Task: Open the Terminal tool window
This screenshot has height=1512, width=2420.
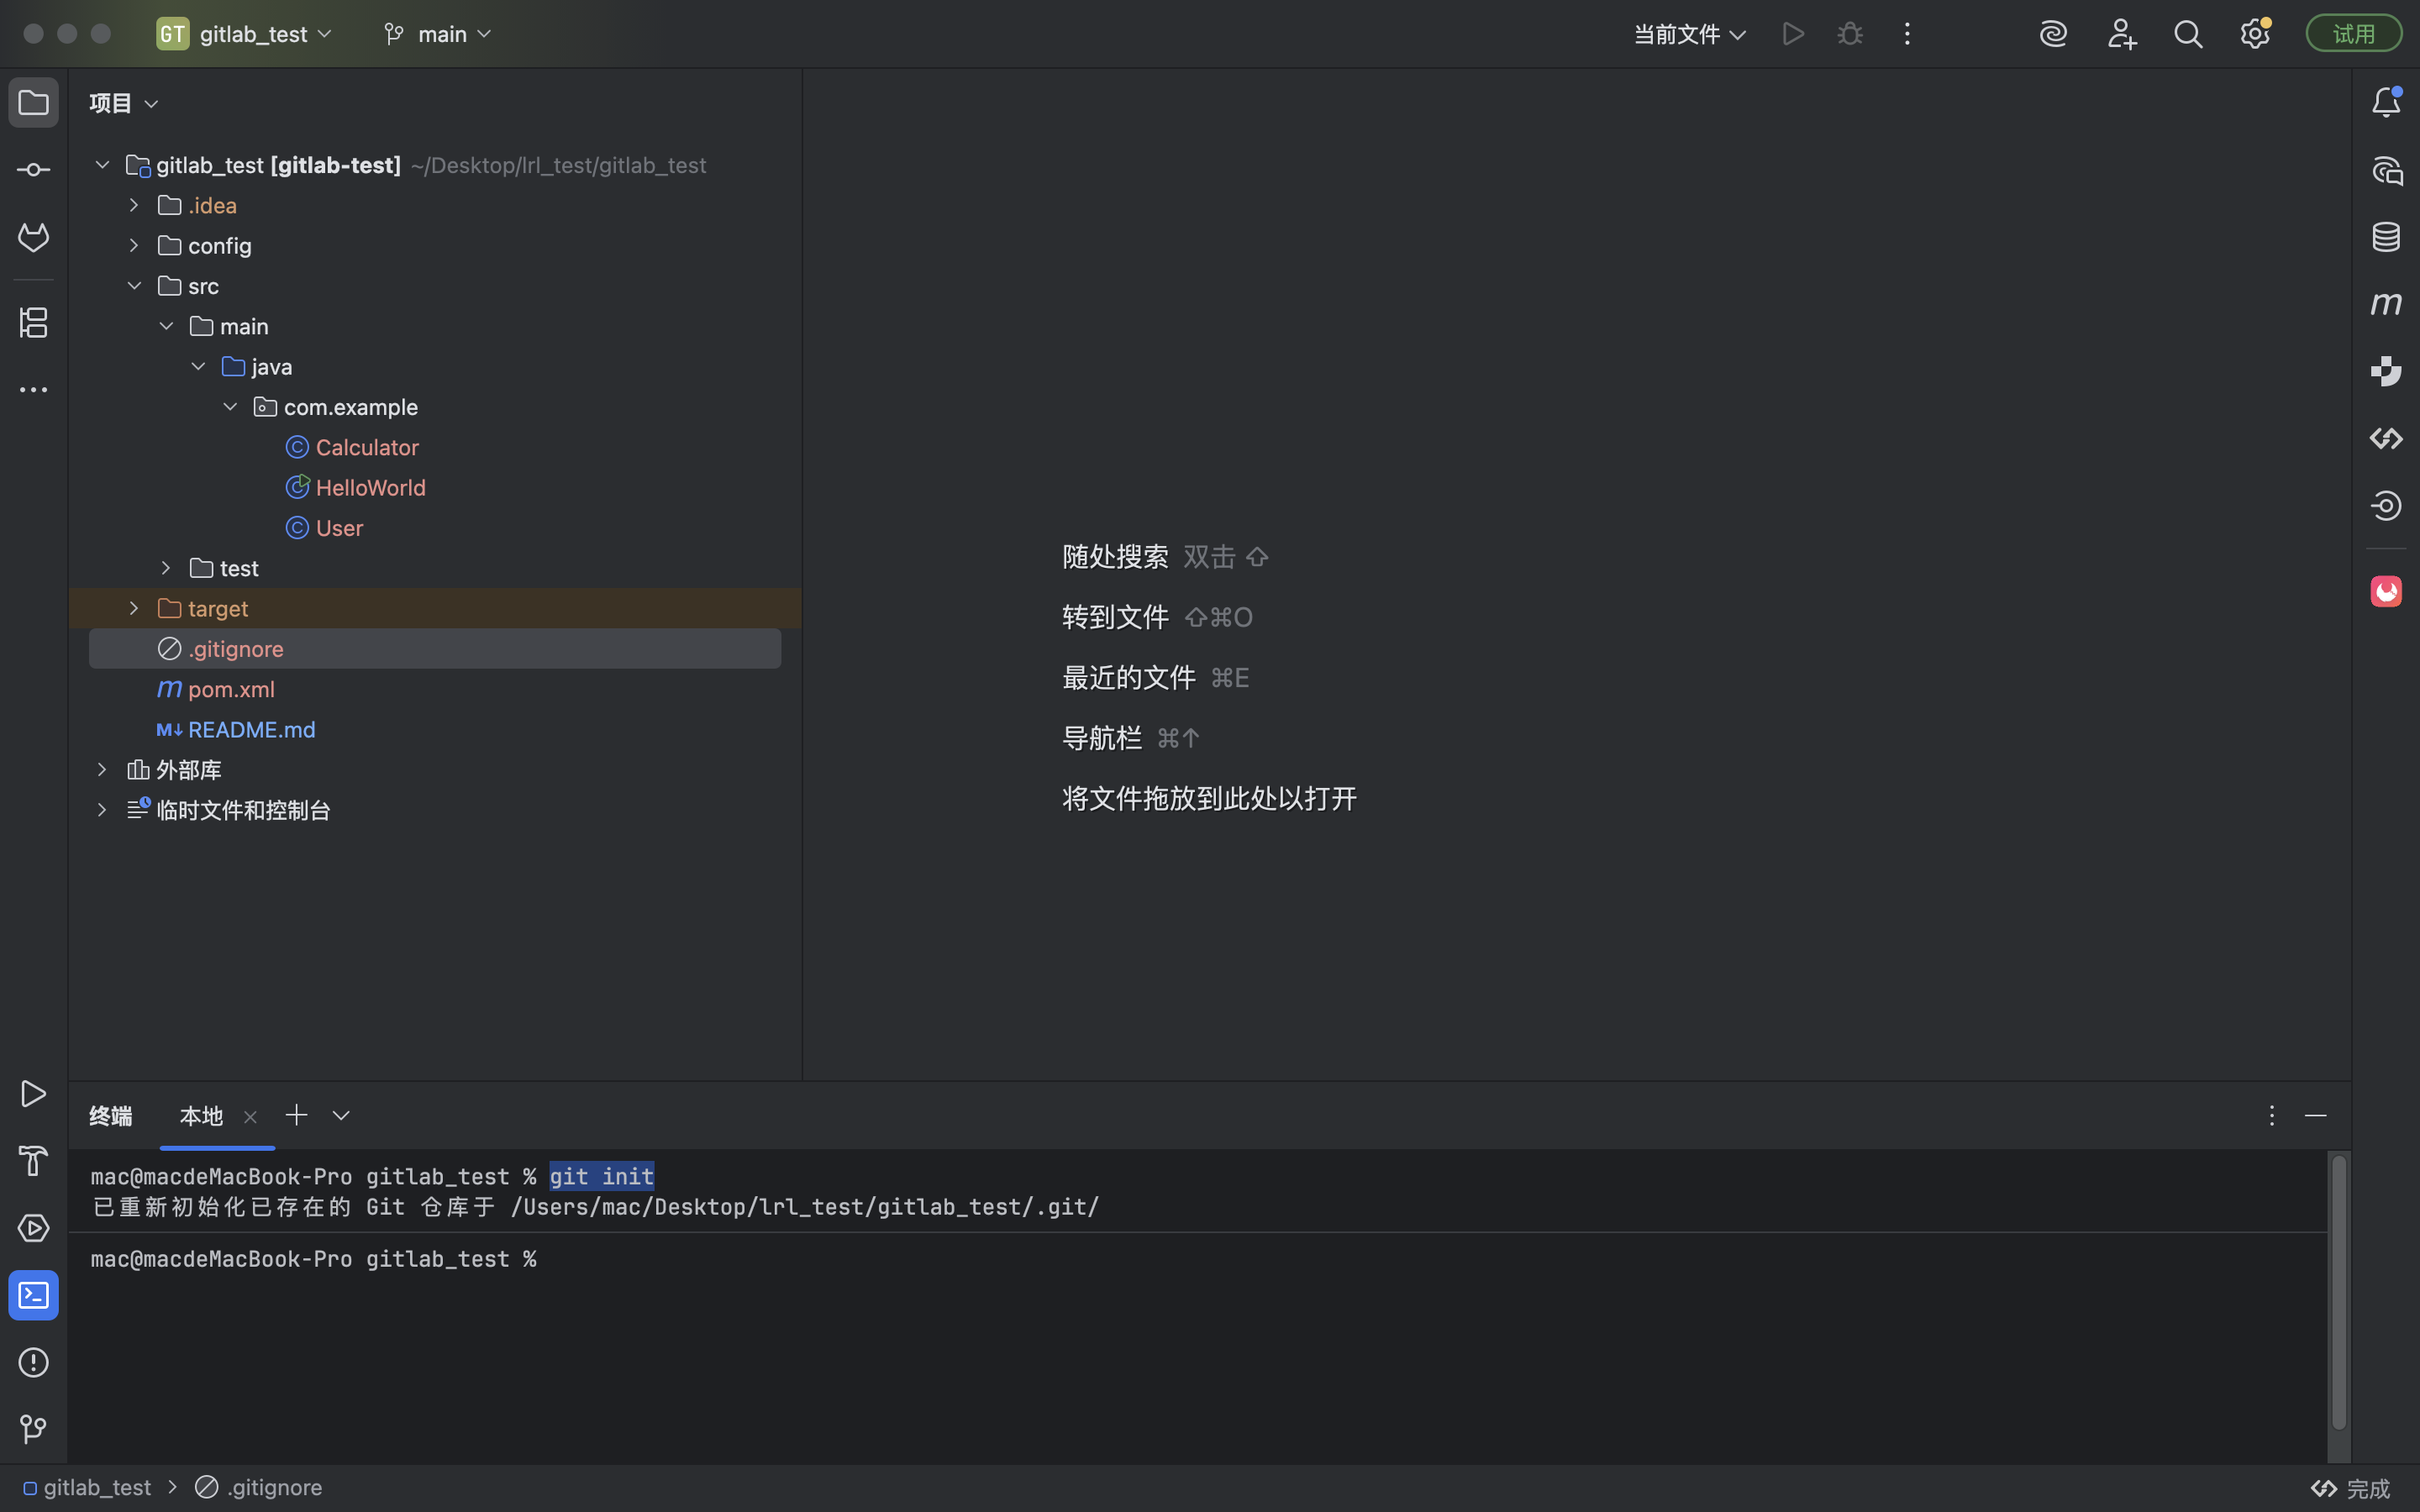Action: tap(33, 1295)
